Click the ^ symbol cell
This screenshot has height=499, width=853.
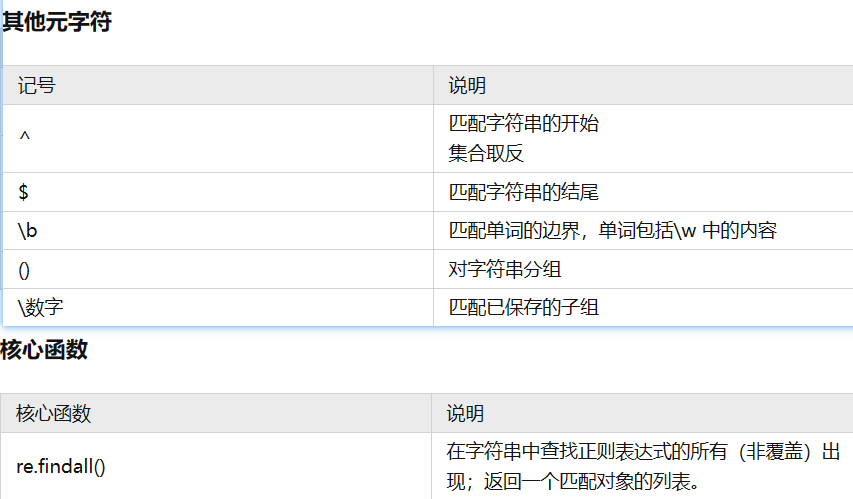pos(25,138)
